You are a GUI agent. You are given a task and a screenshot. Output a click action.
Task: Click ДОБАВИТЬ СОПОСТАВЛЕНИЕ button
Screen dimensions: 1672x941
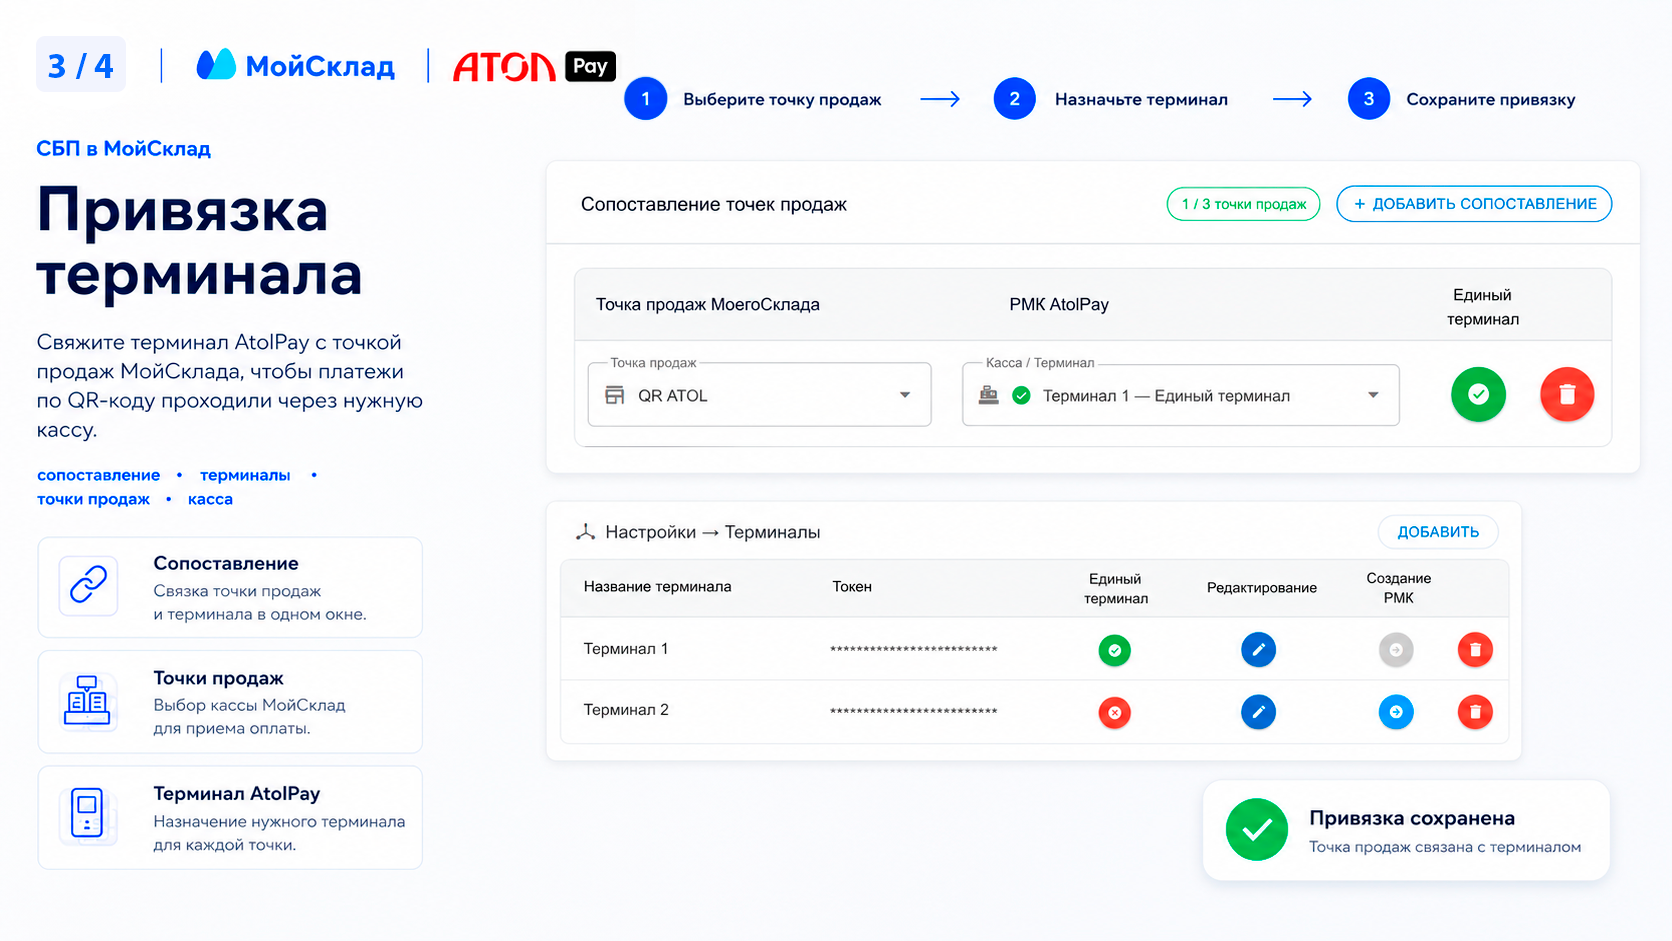(1474, 204)
